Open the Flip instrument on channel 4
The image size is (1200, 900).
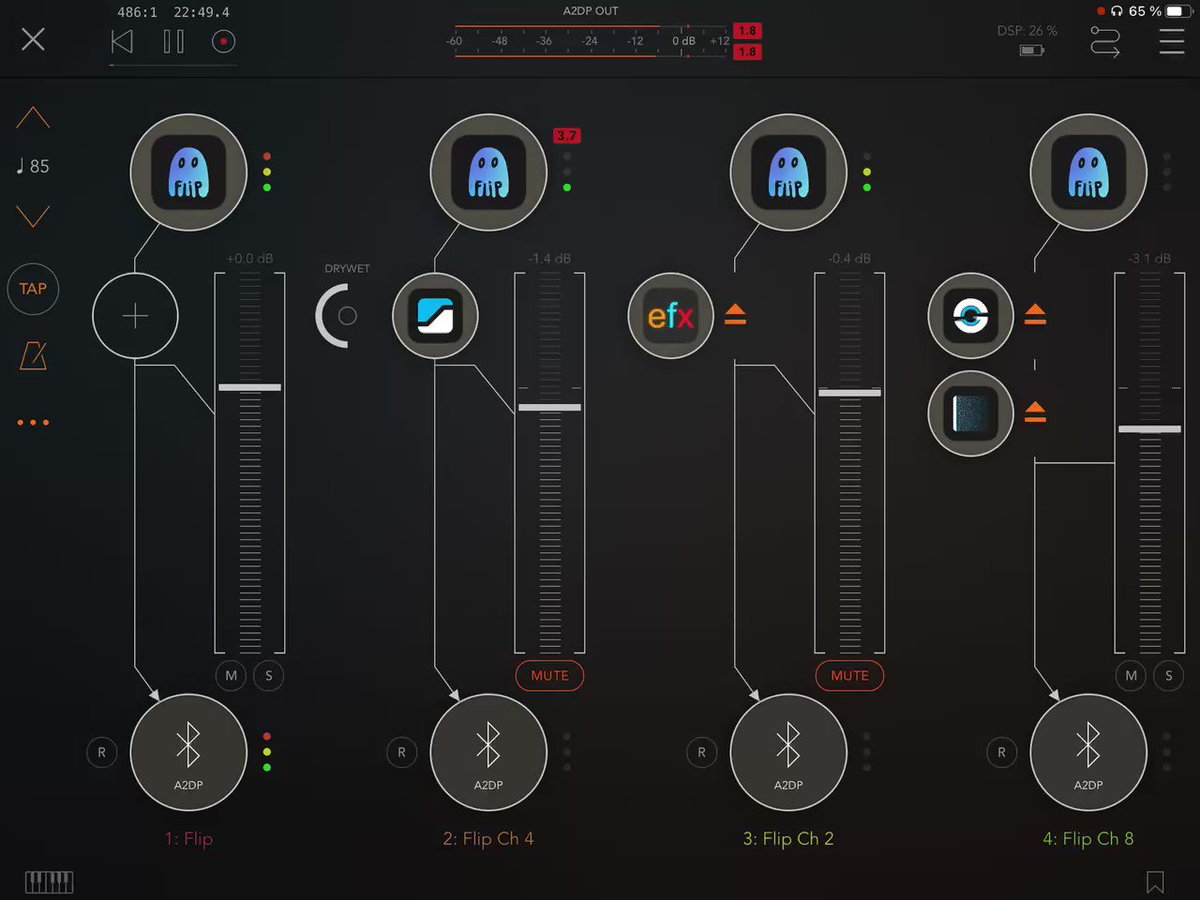point(1088,172)
